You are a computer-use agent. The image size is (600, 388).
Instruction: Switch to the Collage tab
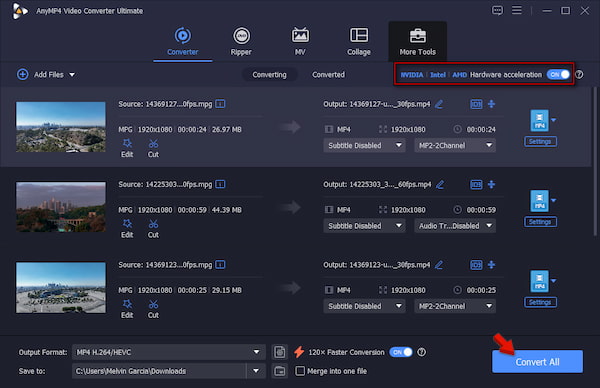click(x=359, y=41)
